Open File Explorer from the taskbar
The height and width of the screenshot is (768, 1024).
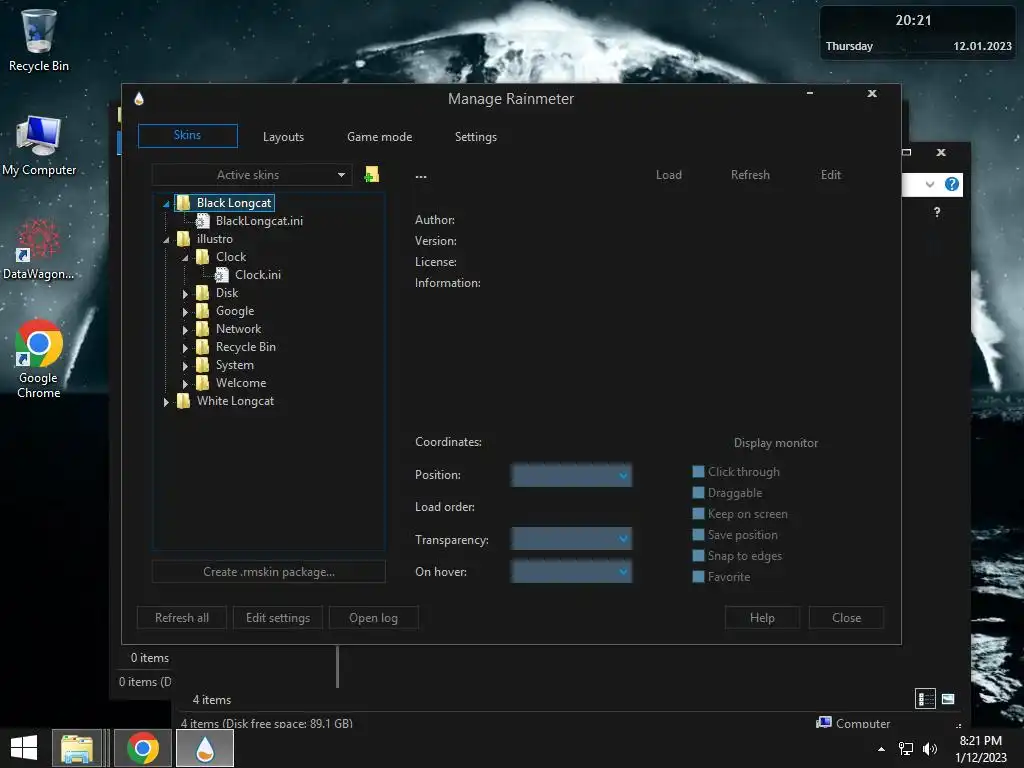pyautogui.click(x=77, y=748)
